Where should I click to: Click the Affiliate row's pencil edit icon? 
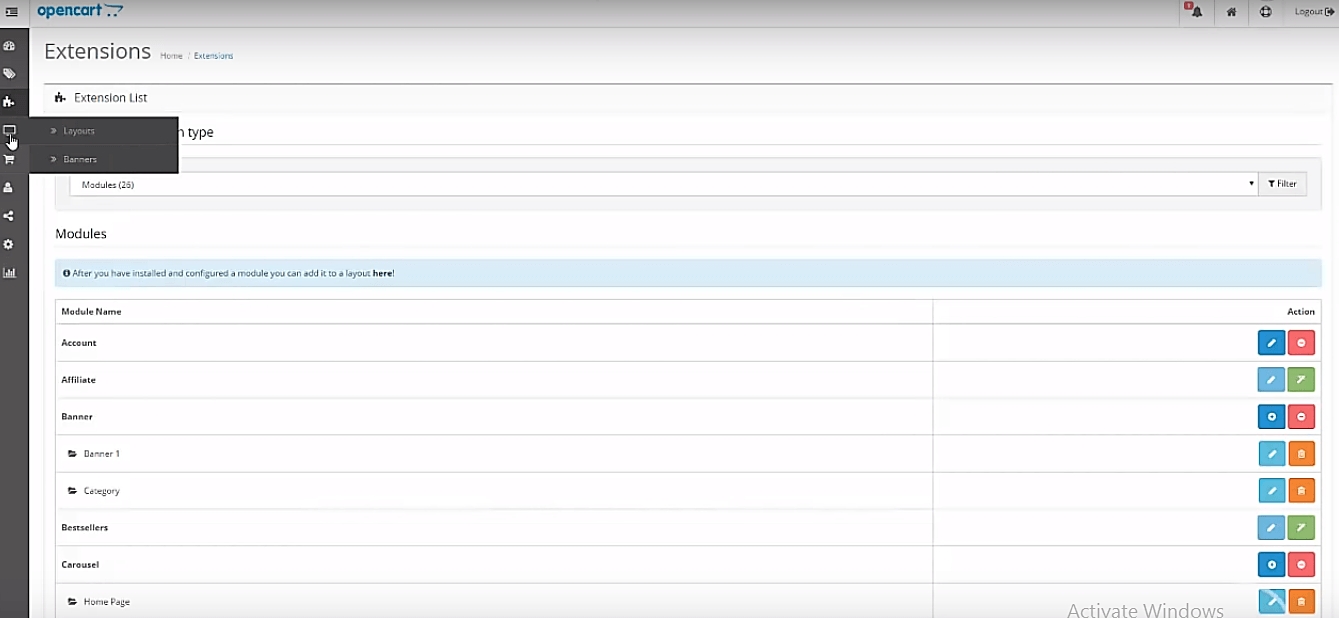[x=1271, y=380]
